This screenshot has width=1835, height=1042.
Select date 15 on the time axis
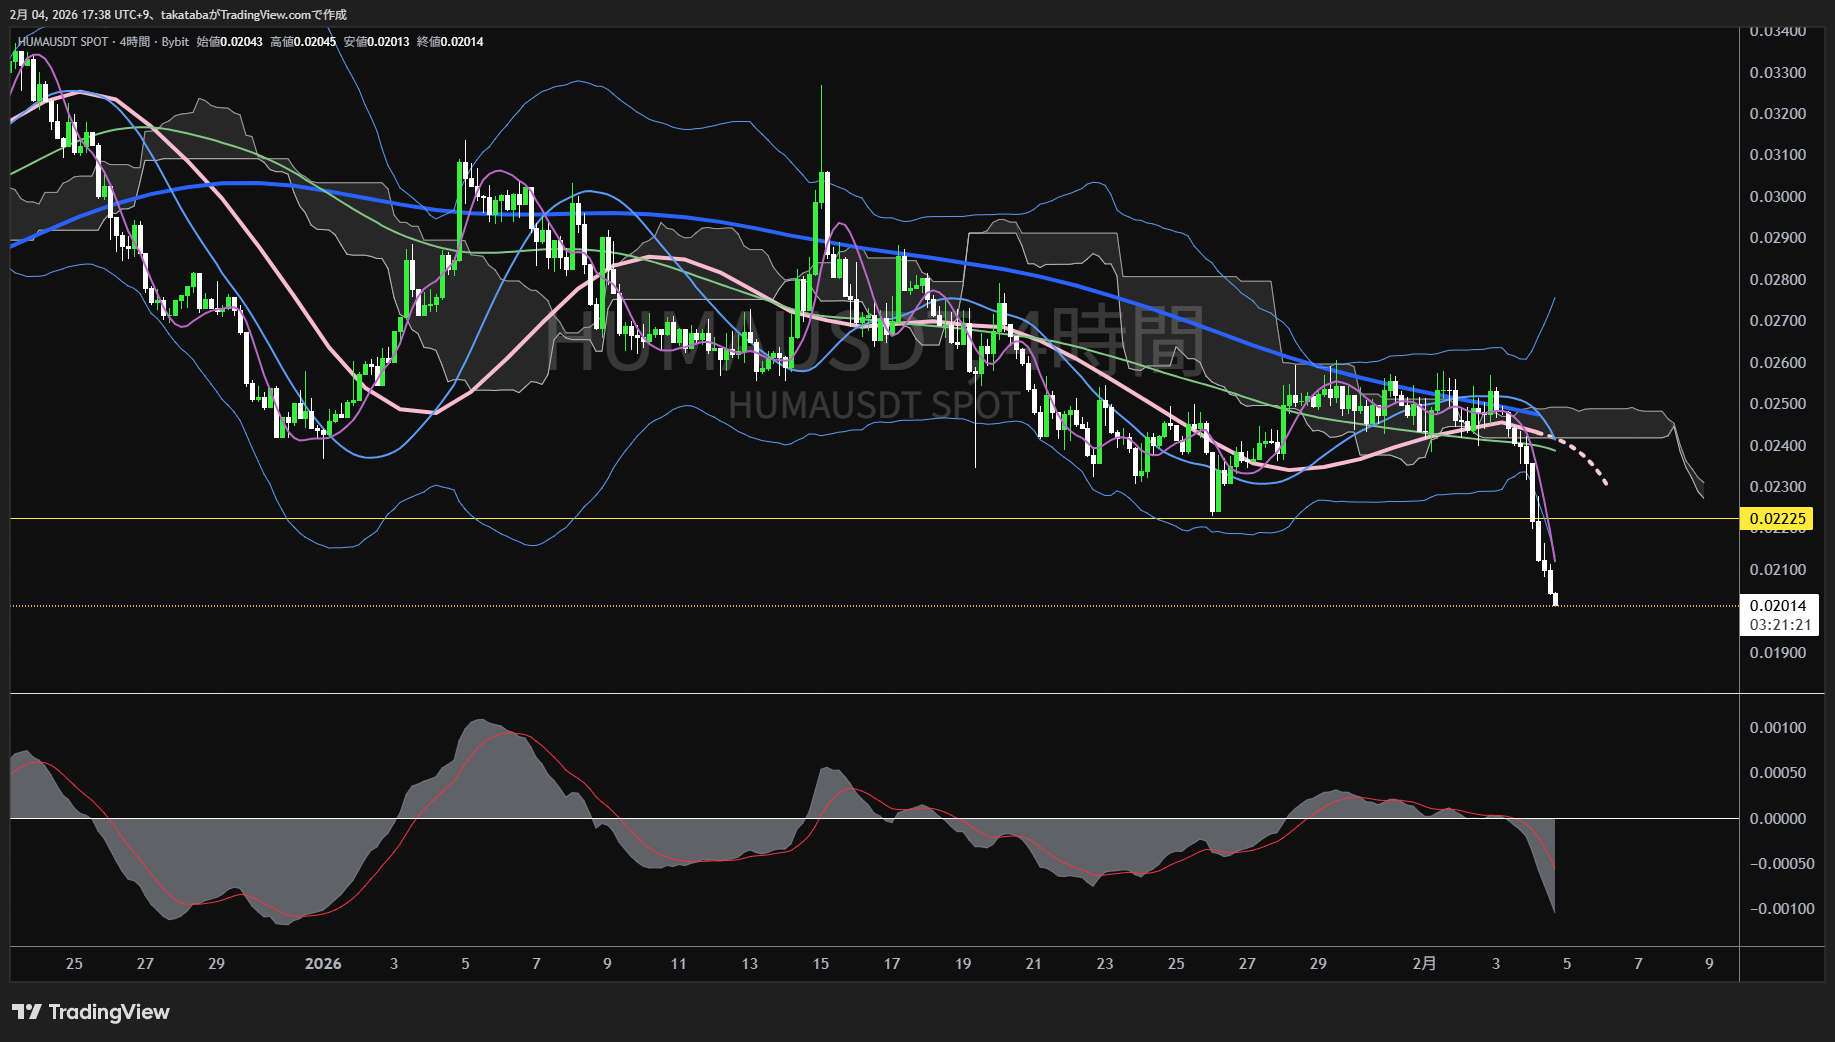point(820,964)
